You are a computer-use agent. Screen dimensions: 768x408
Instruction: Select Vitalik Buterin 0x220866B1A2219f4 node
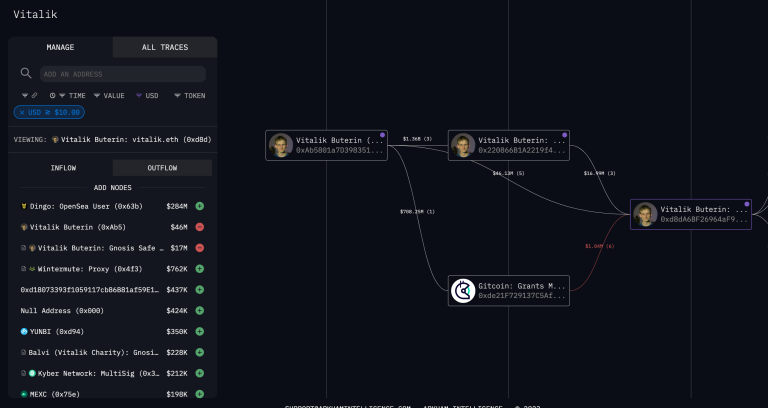pyautogui.click(x=509, y=145)
